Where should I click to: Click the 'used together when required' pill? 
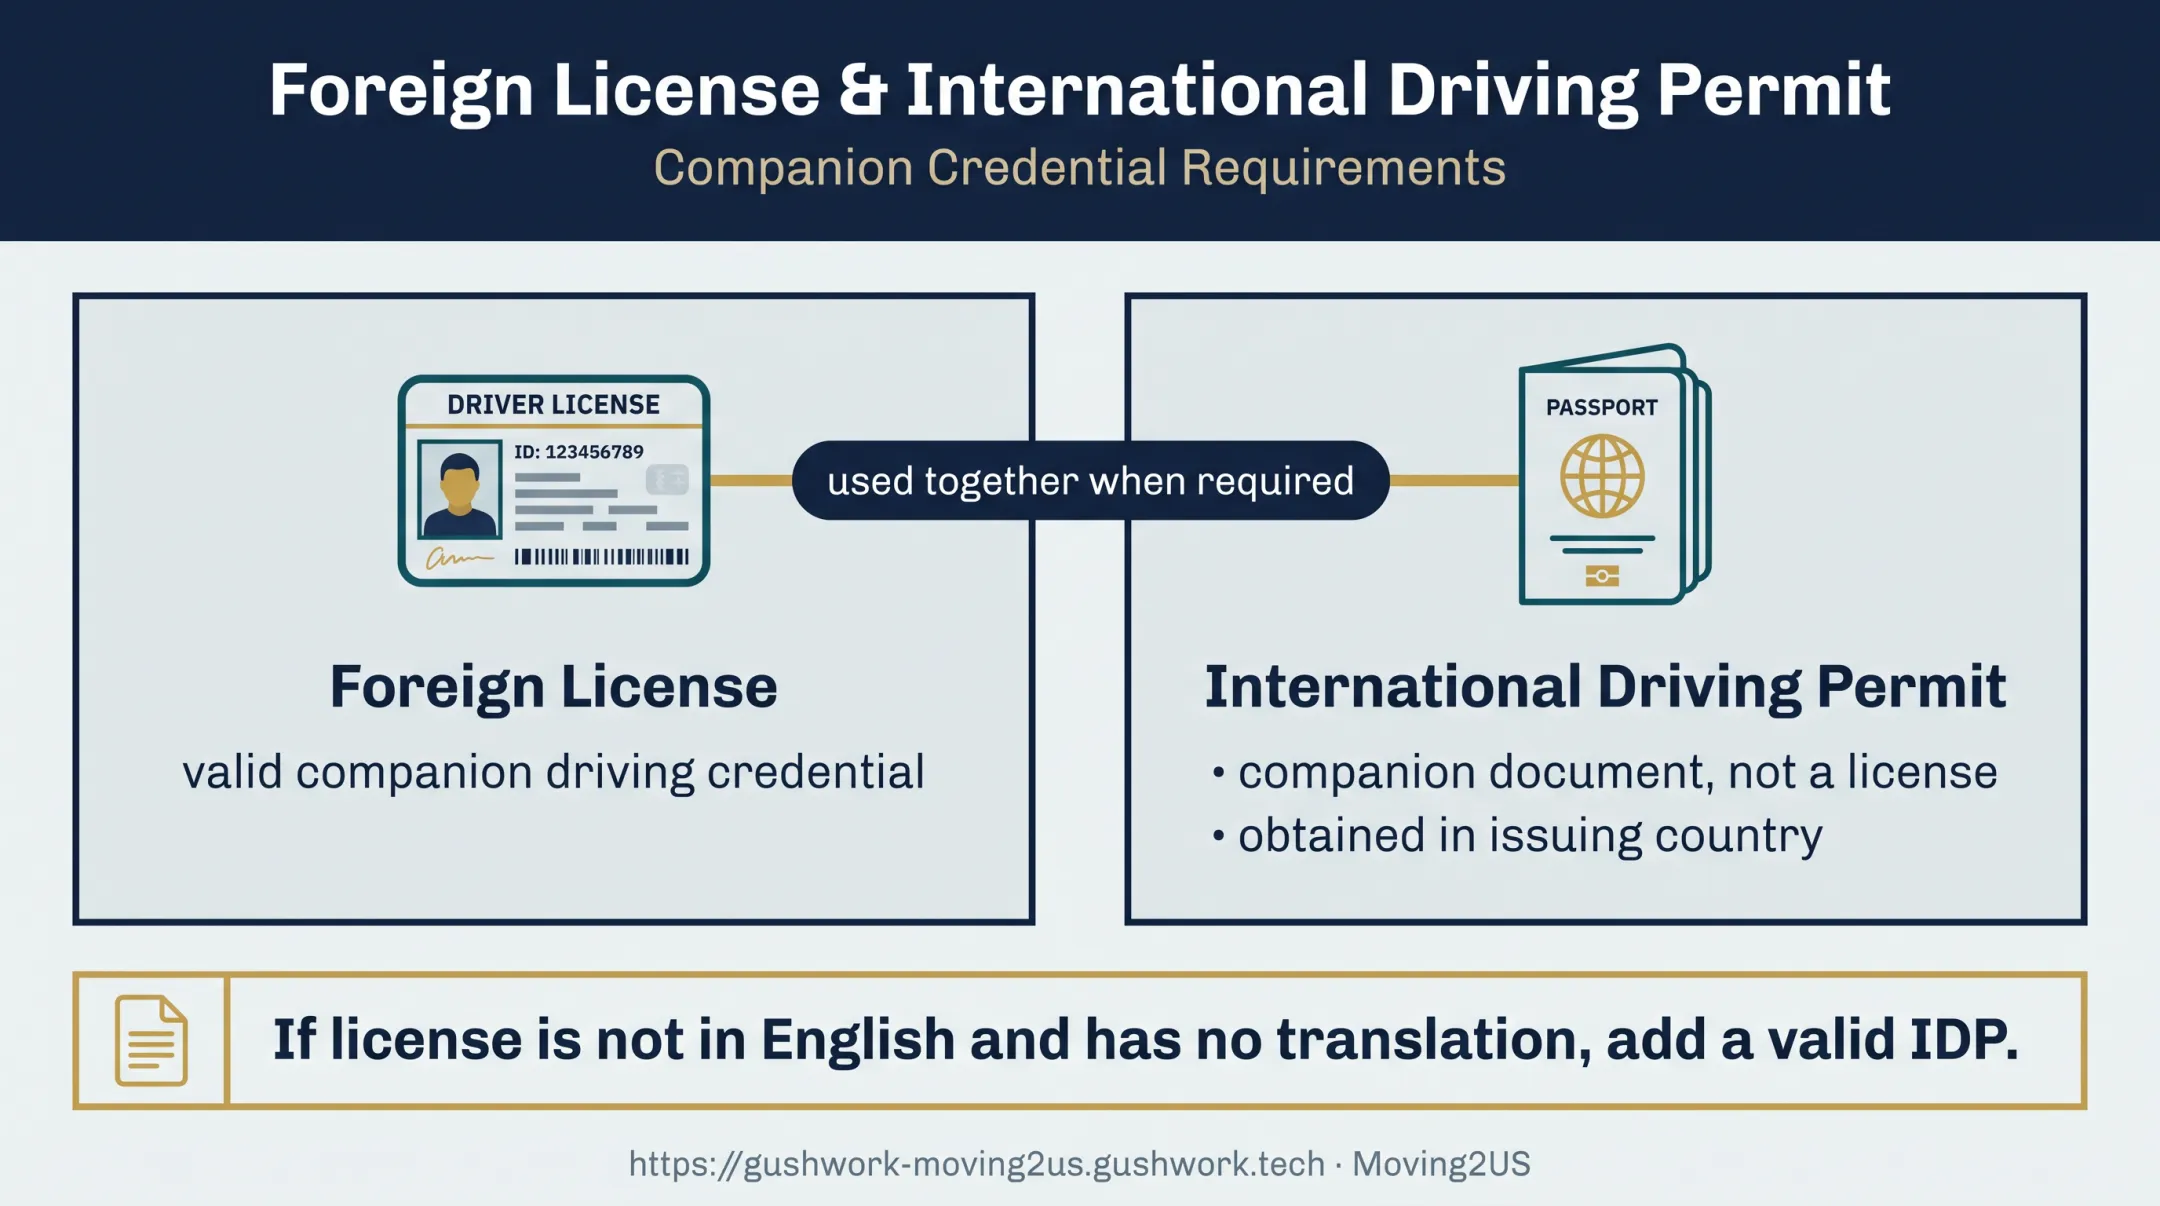tap(1090, 481)
